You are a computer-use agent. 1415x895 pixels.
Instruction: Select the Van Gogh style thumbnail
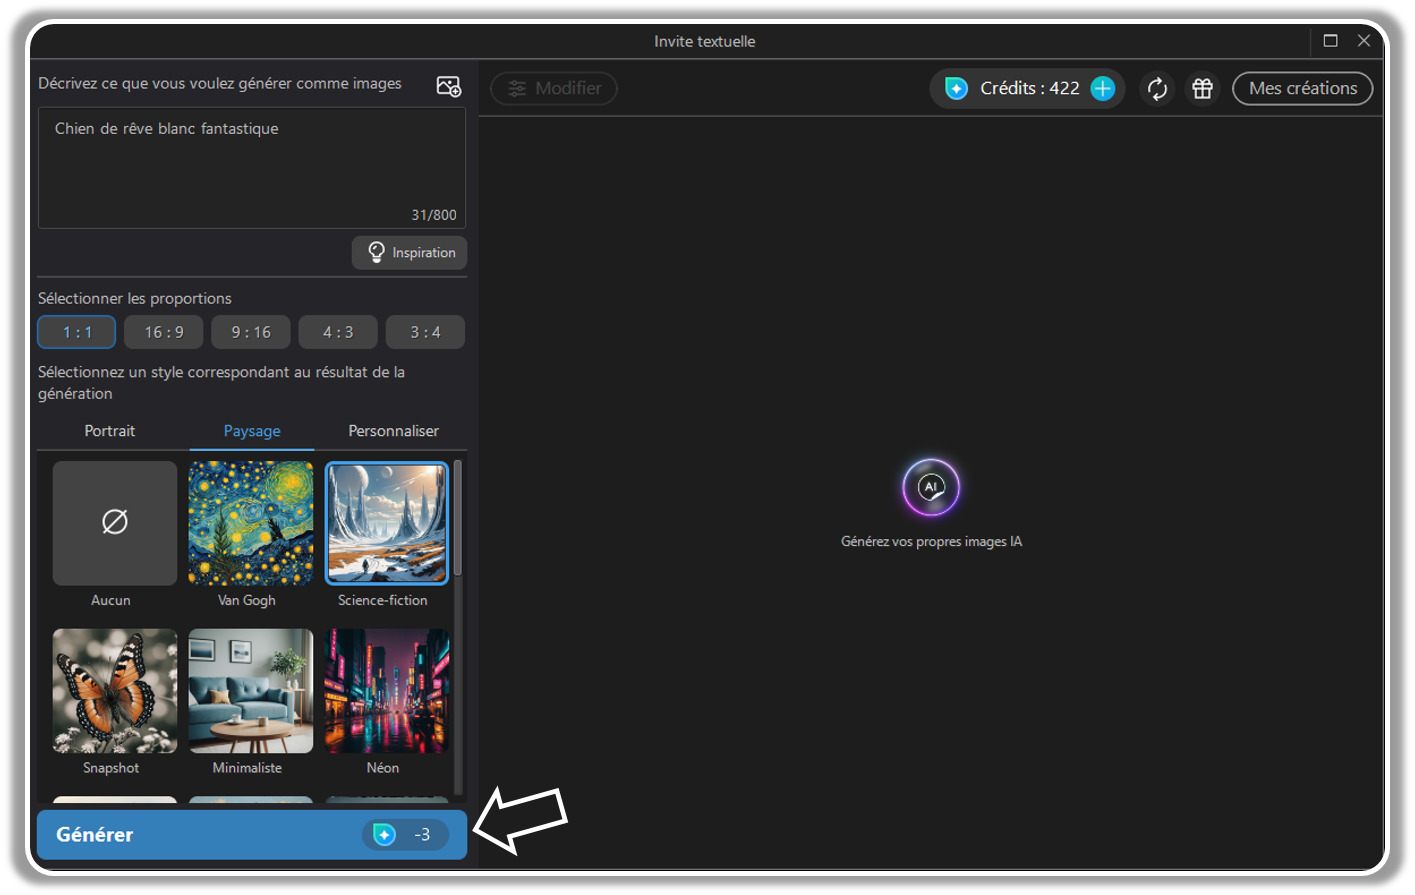pyautogui.click(x=250, y=522)
